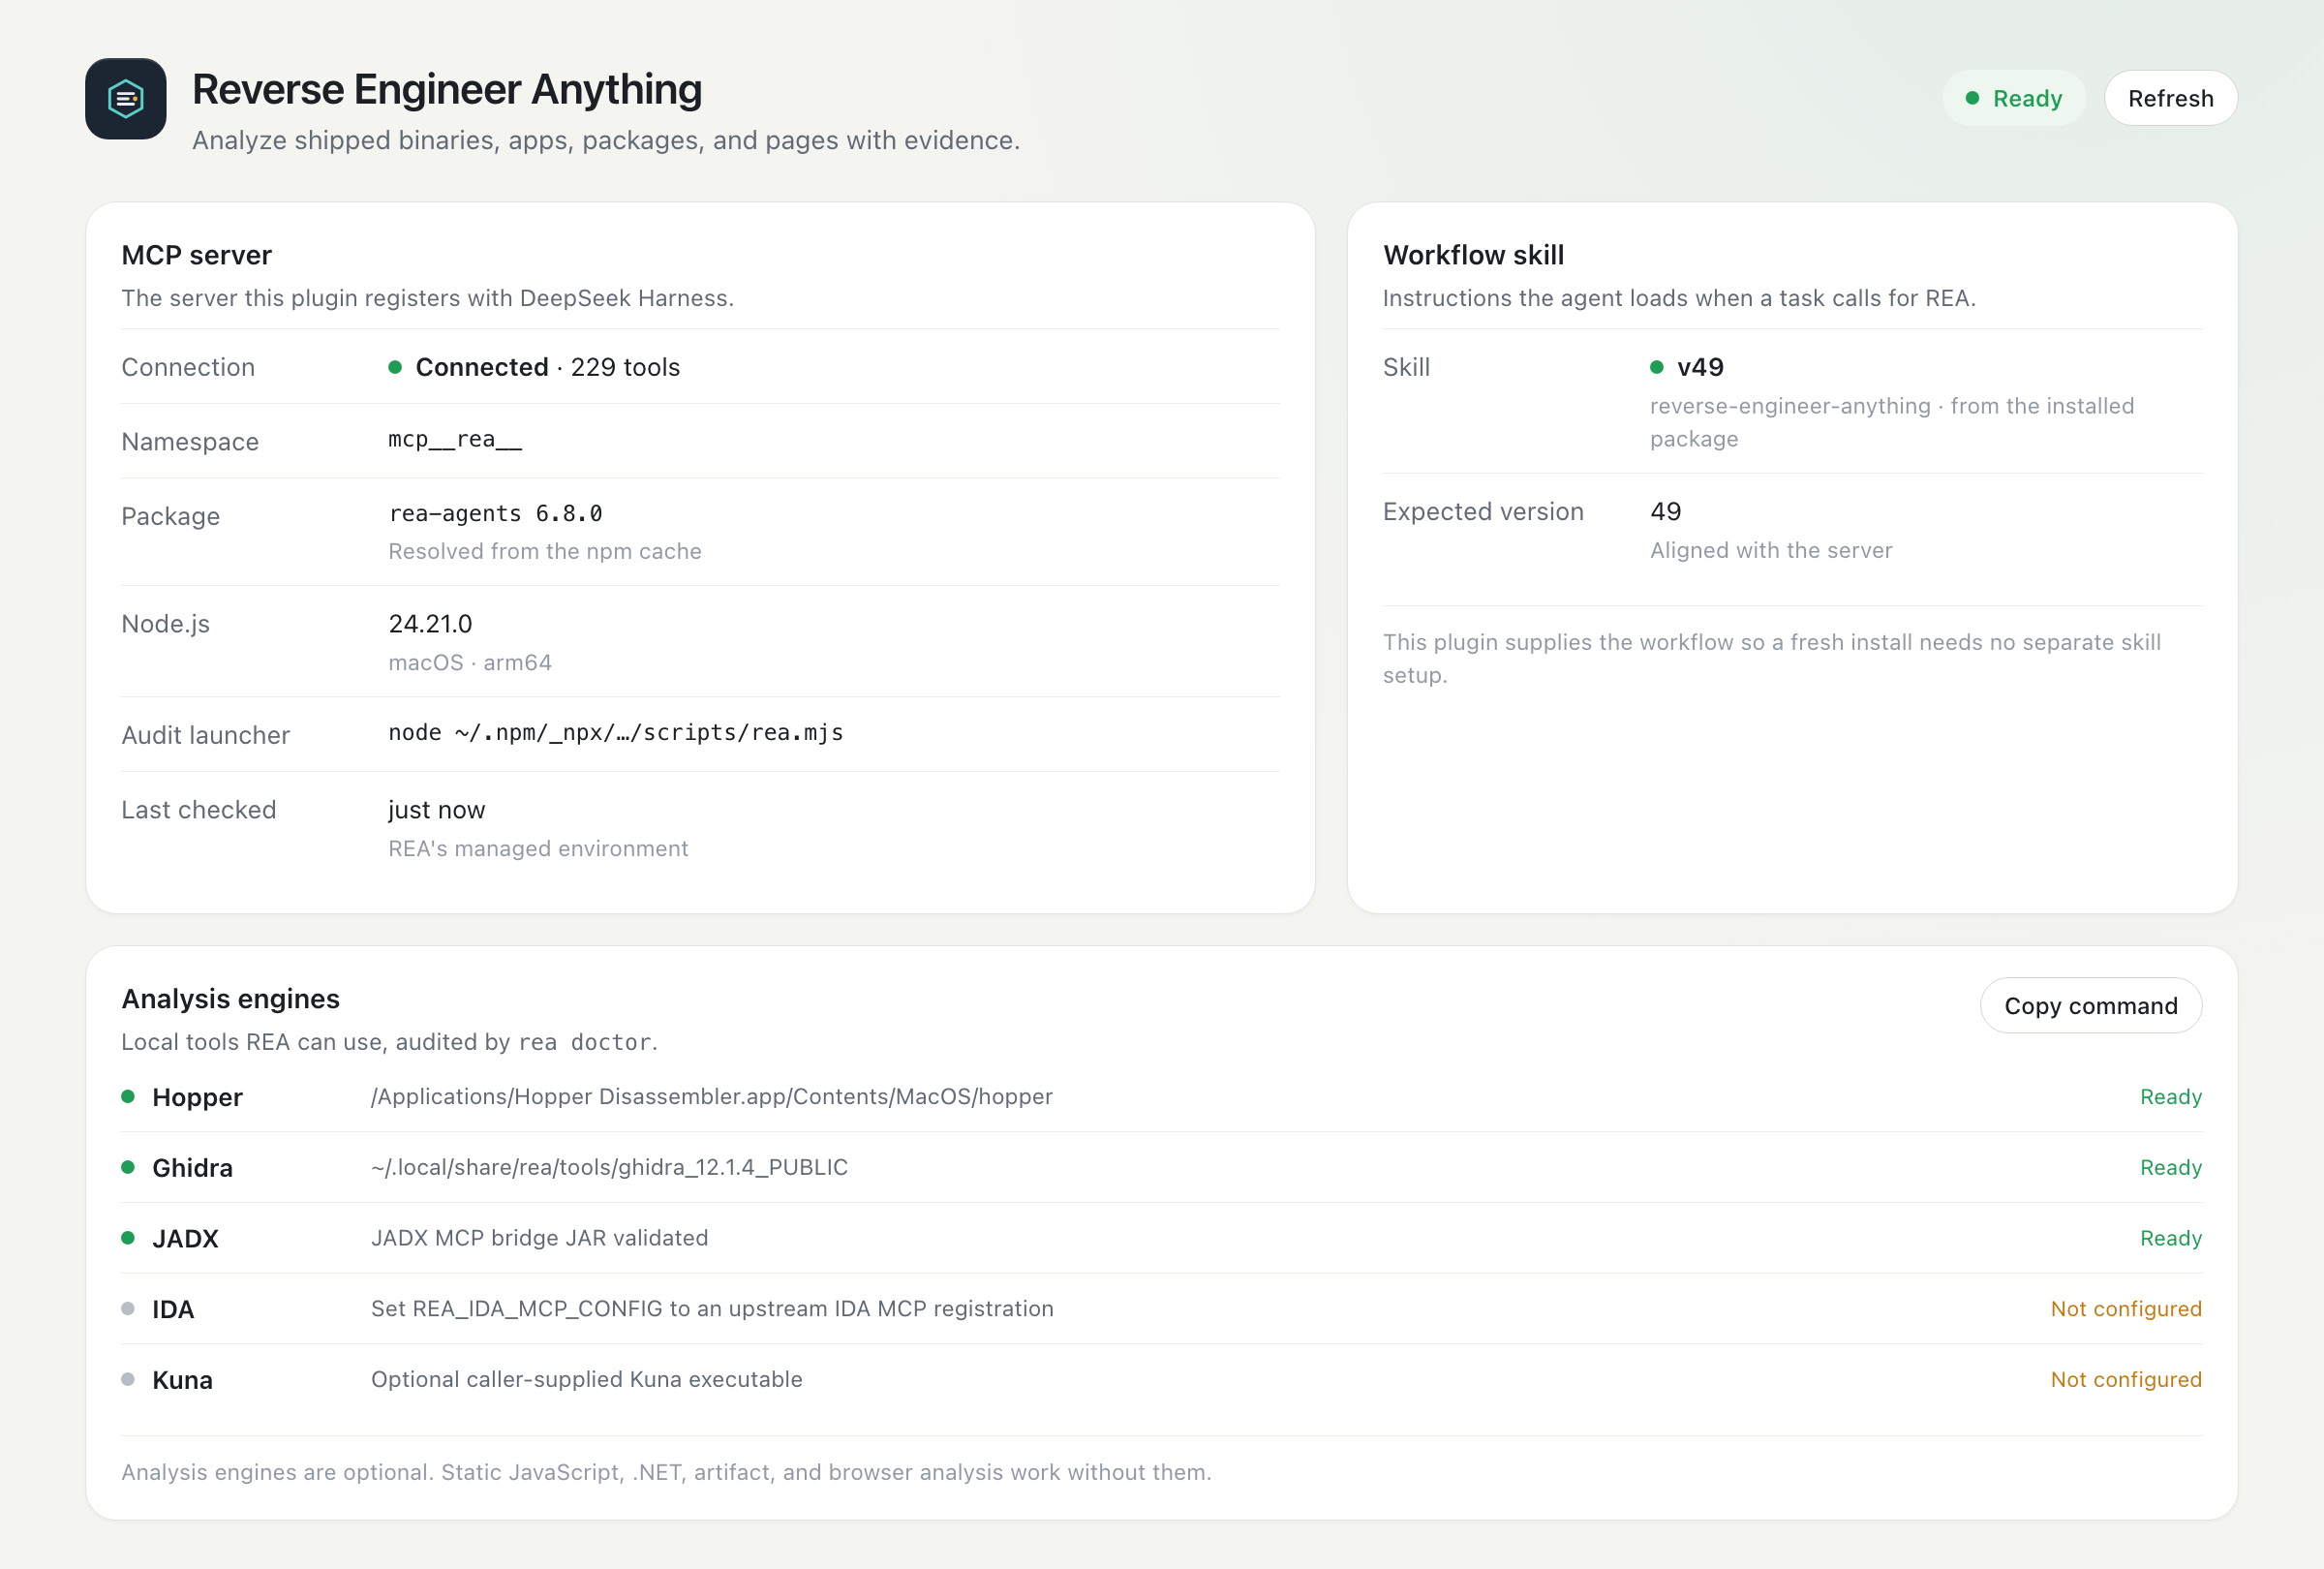The height and width of the screenshot is (1569, 2324).
Task: Select the mcp__rea__ namespace value
Action: [x=455, y=440]
